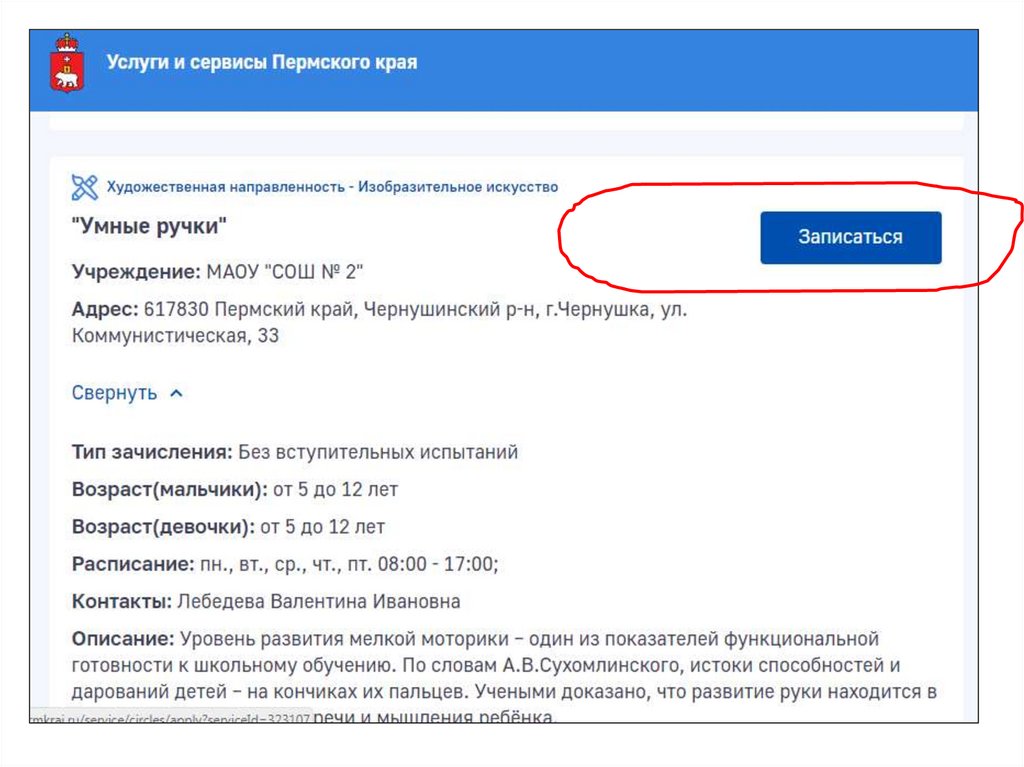Select the "Умные ручки" program title

(150, 227)
